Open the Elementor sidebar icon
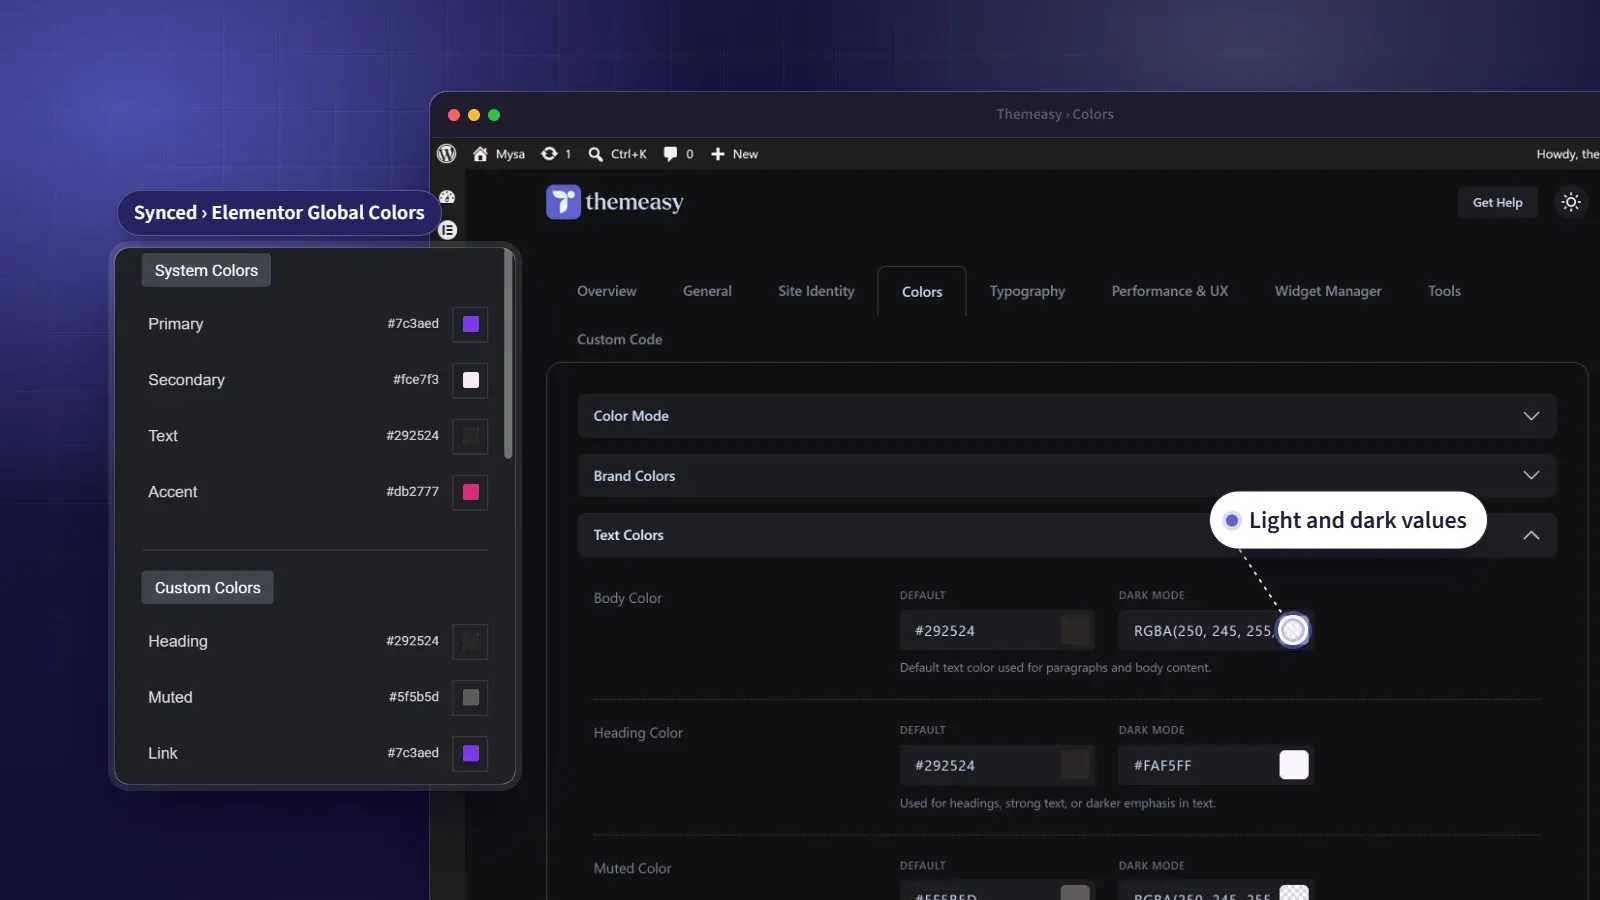 pos(448,230)
